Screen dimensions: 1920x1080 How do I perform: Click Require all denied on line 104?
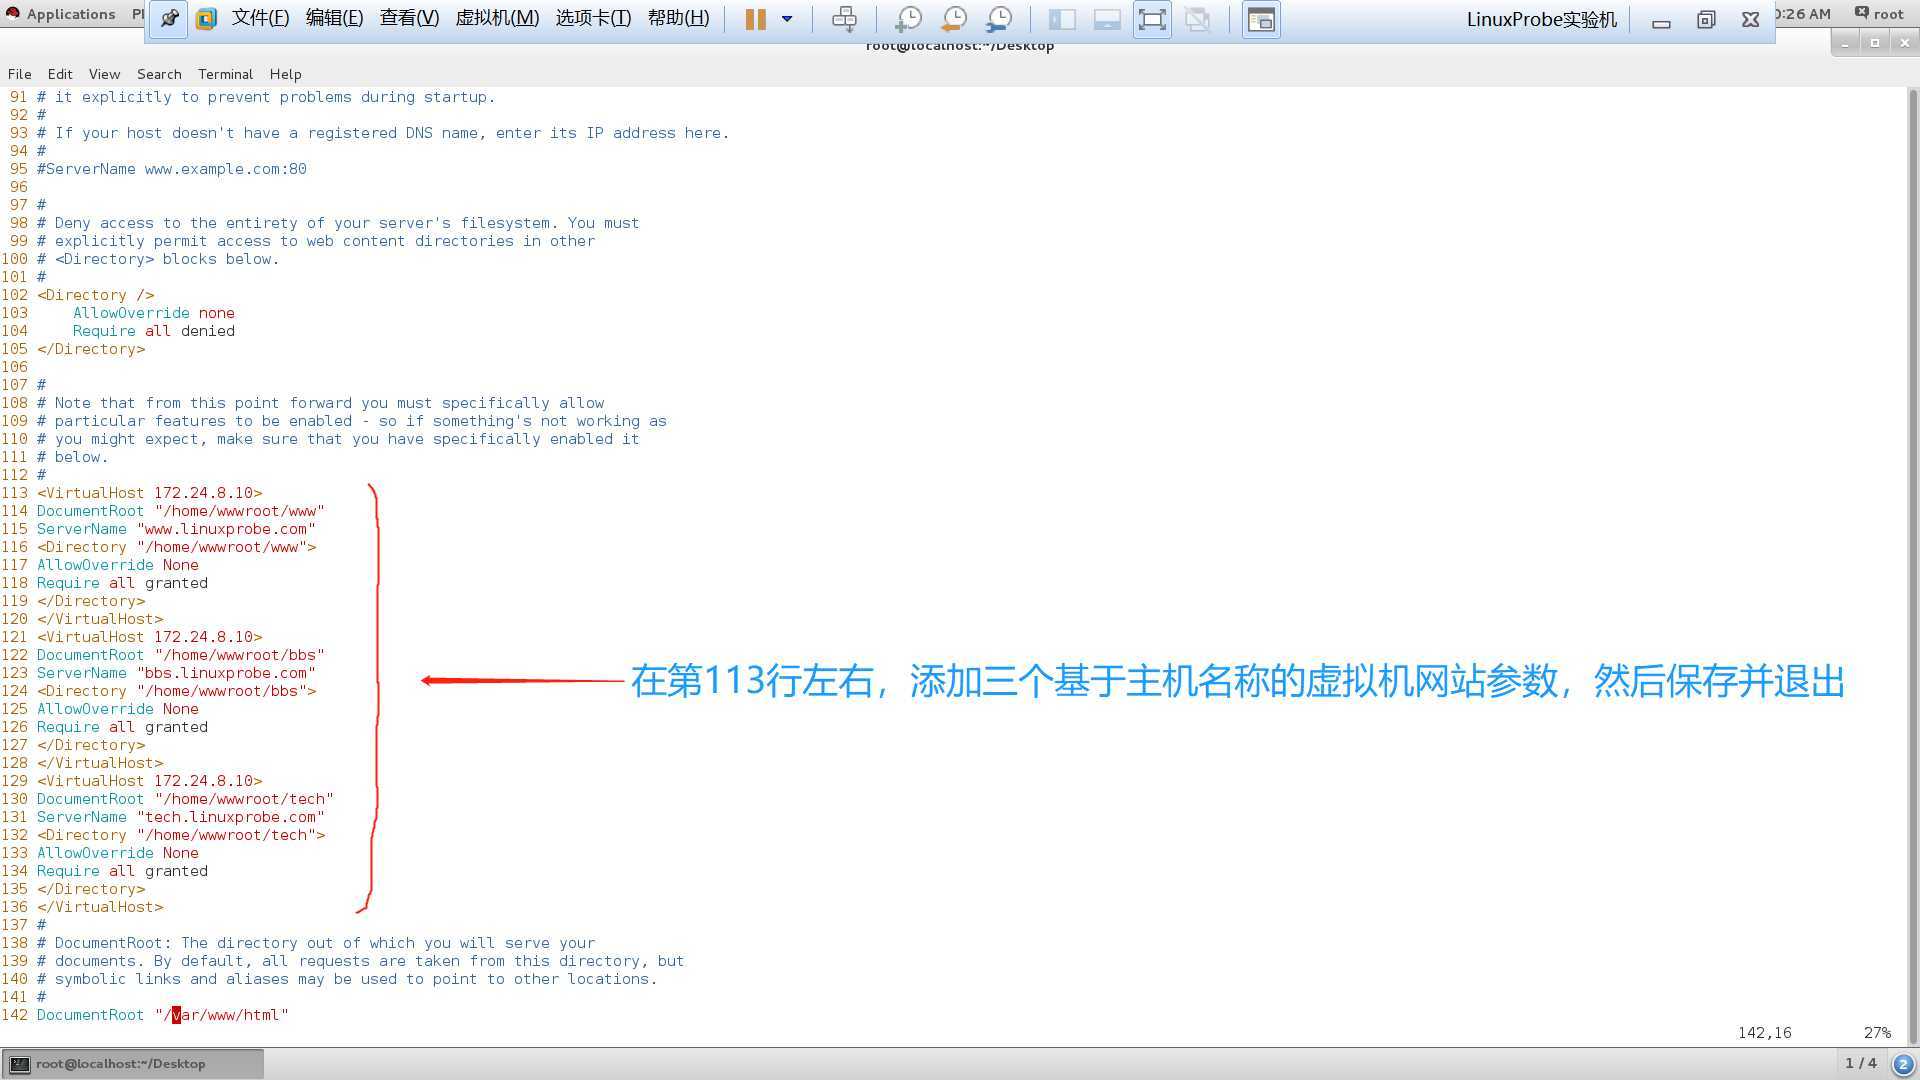point(154,331)
